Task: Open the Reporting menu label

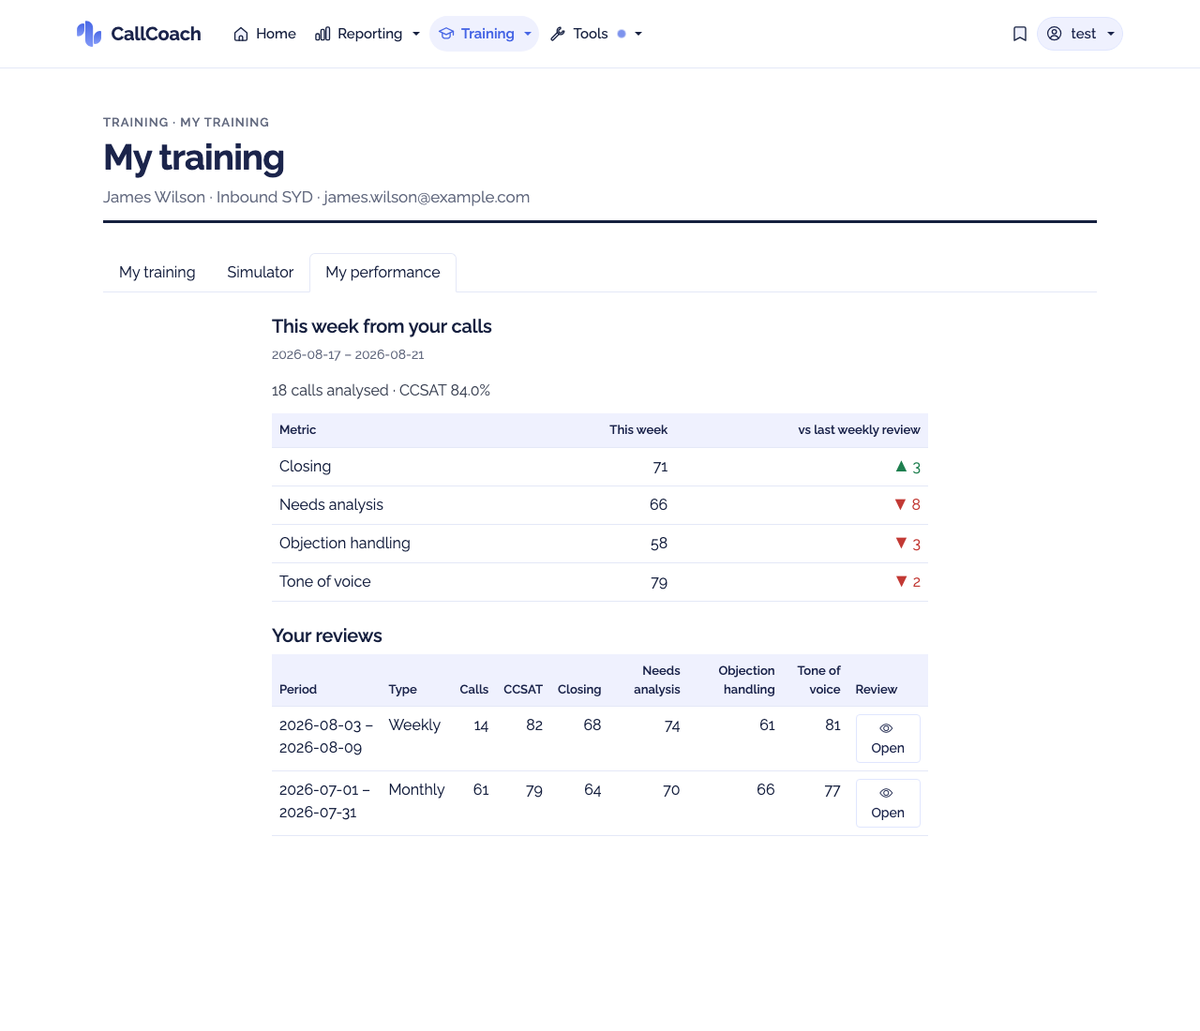Action: click(370, 34)
